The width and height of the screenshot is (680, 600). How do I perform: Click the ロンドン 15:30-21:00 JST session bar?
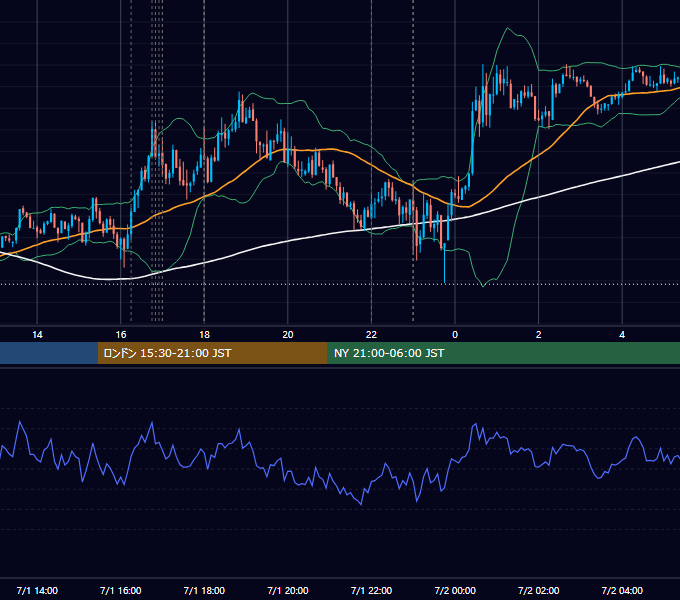tap(212, 353)
